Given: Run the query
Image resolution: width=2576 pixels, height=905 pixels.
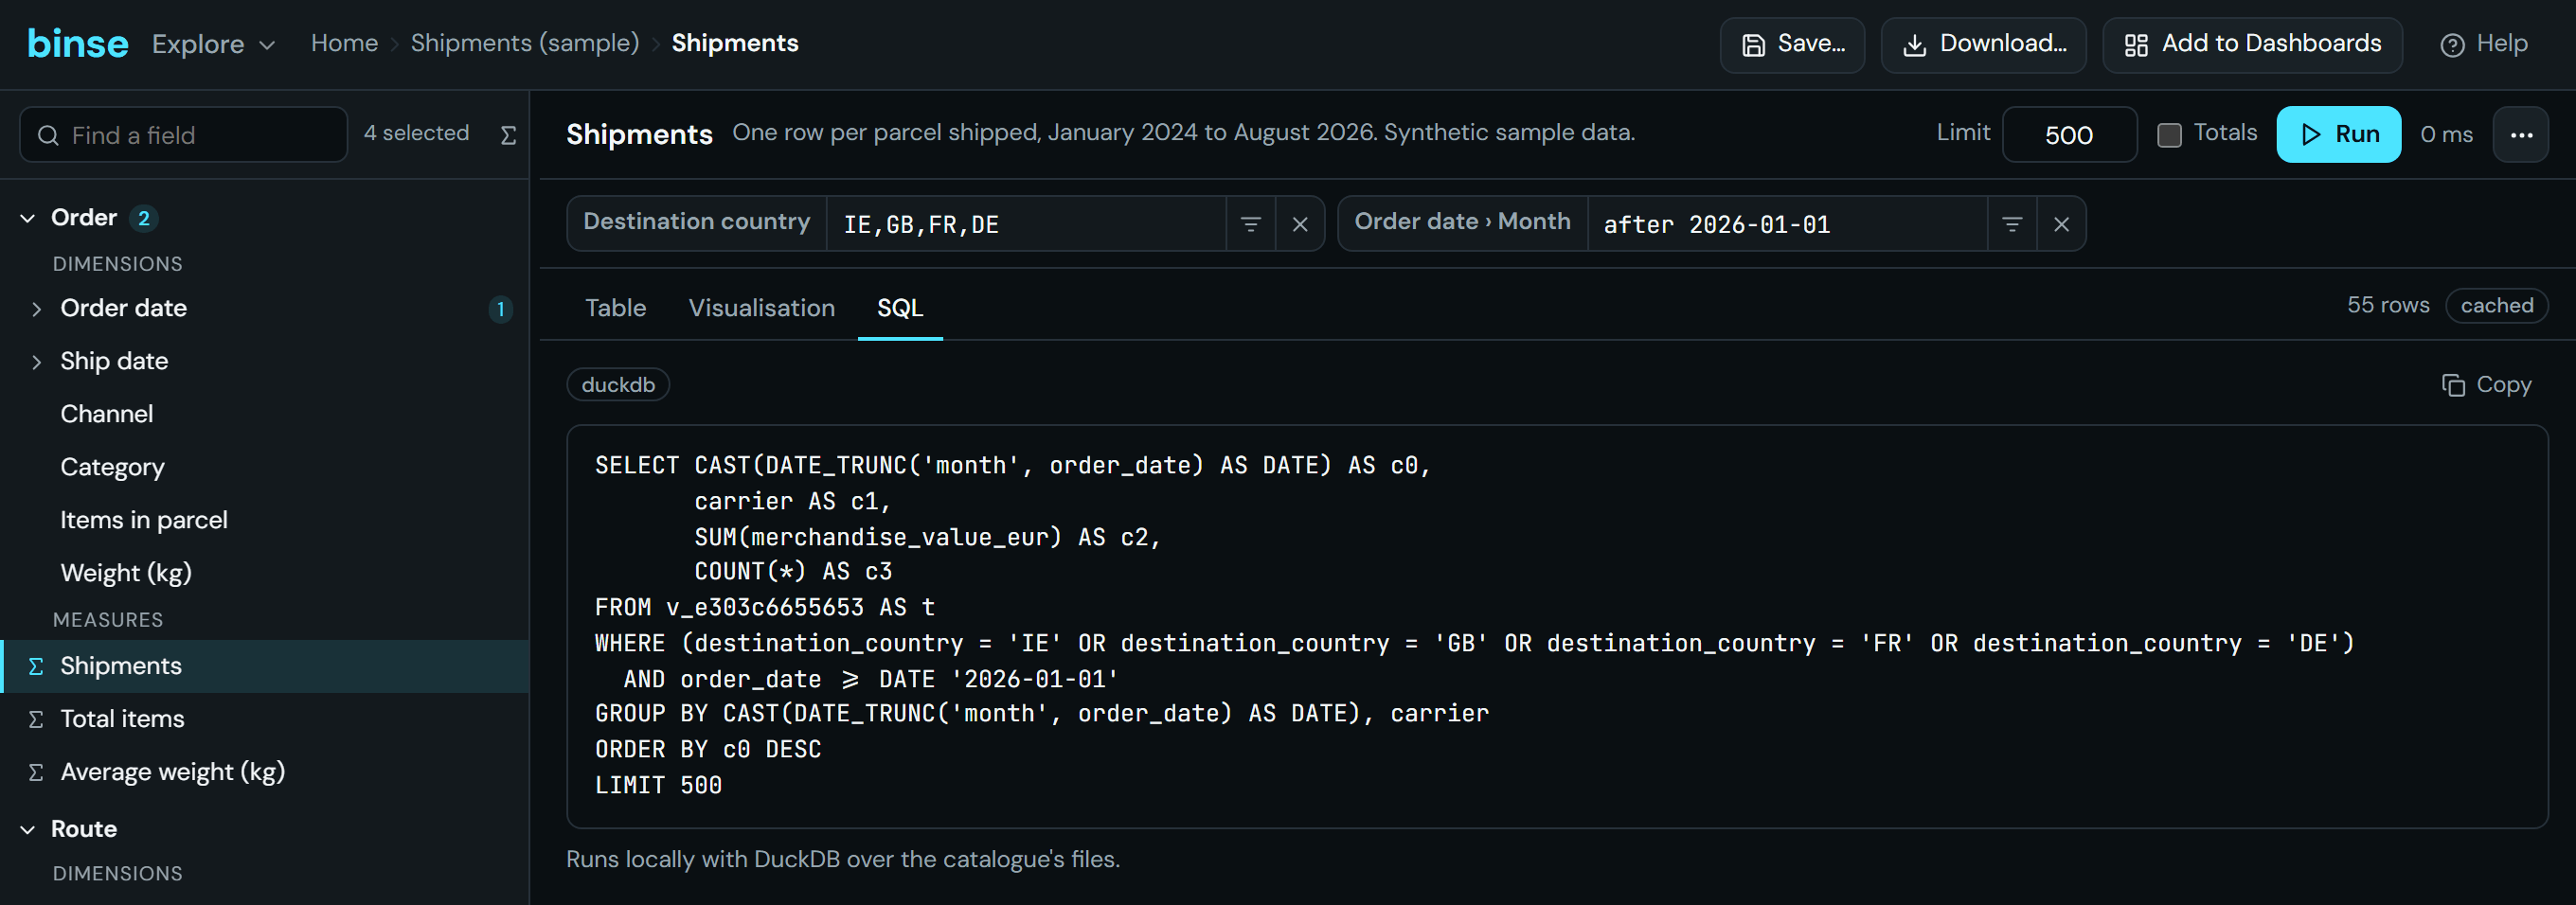Looking at the screenshot, I should coord(2338,134).
